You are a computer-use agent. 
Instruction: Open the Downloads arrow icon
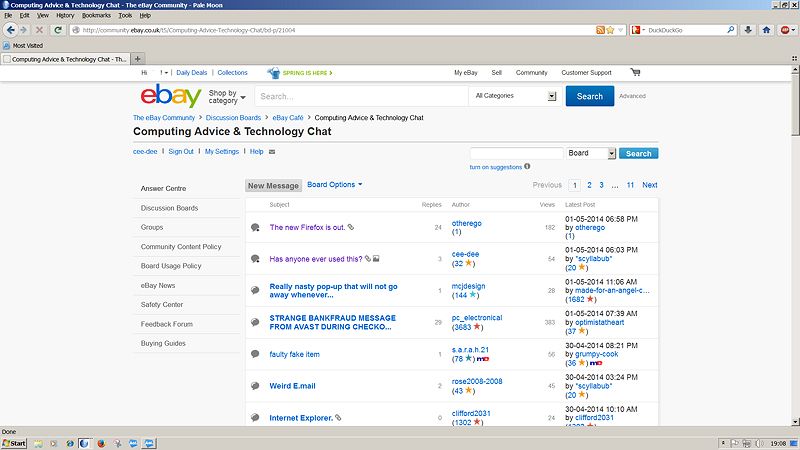click(x=748, y=30)
